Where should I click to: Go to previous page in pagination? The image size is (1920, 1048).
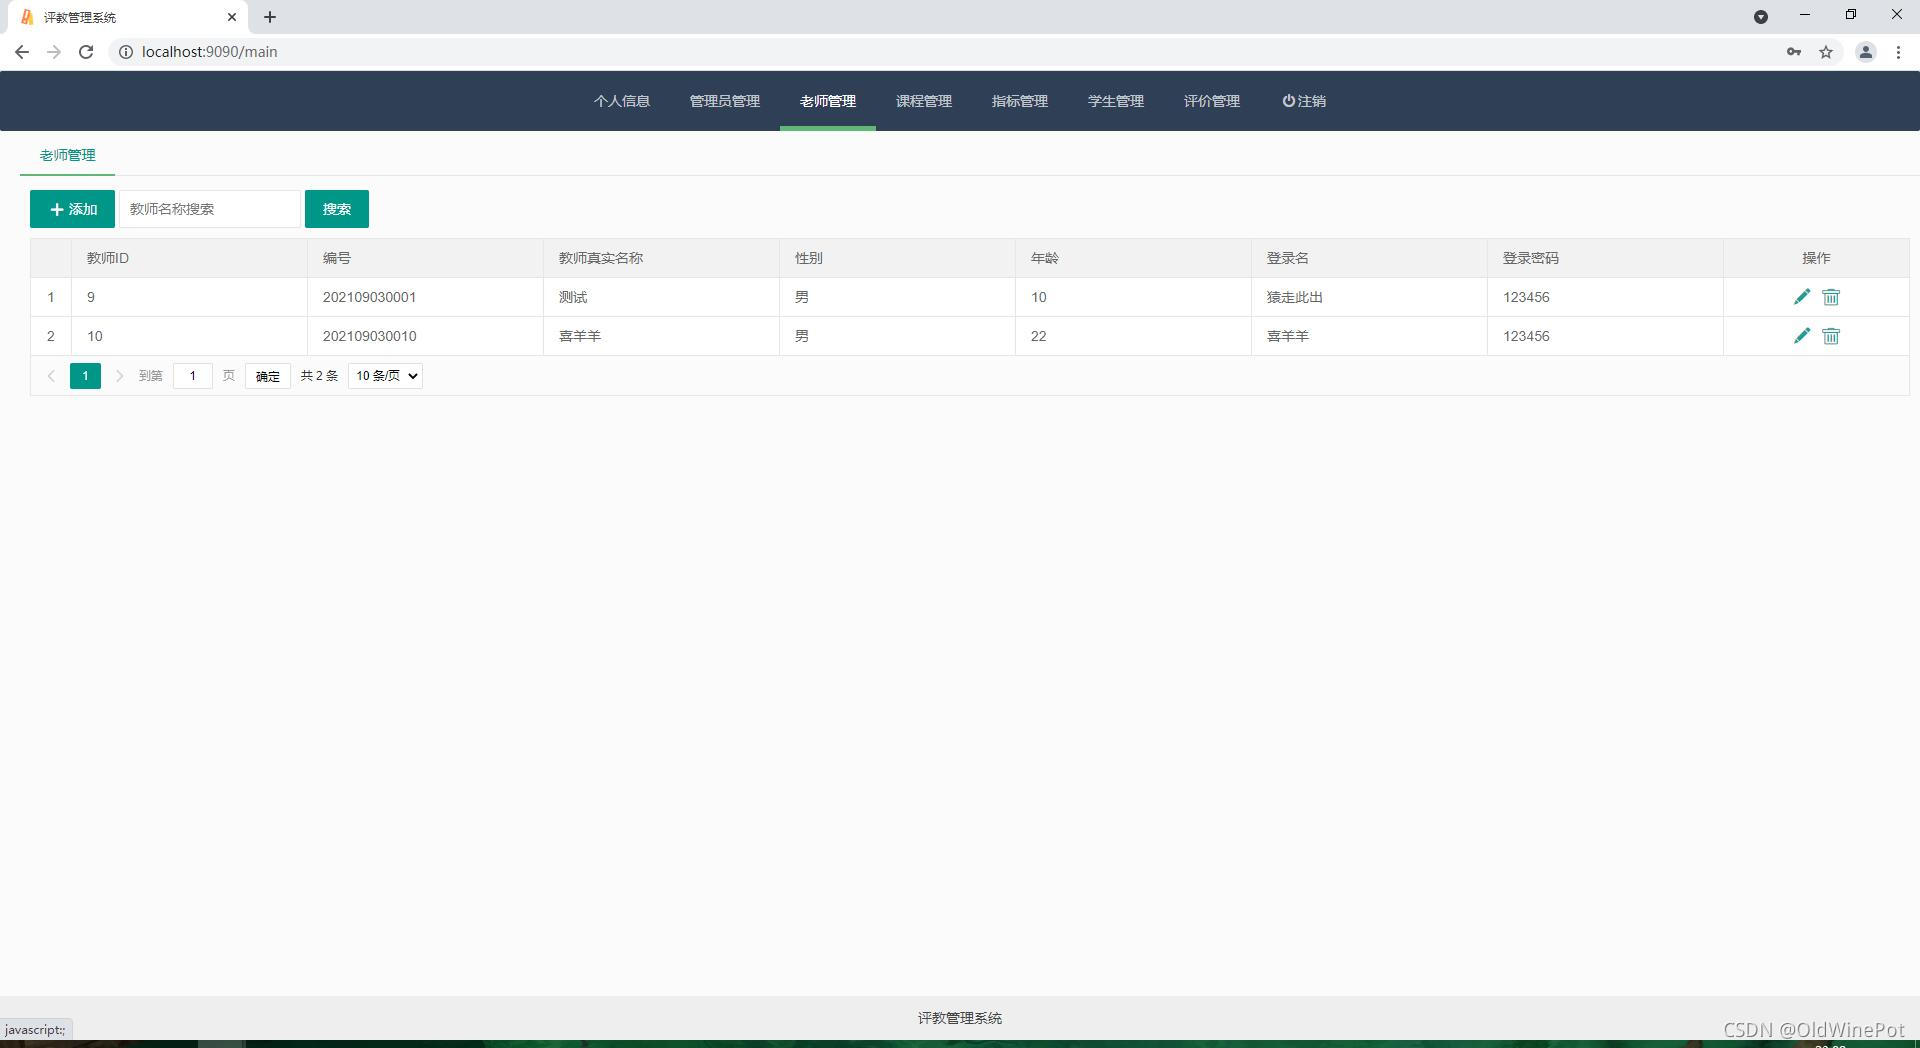coord(51,376)
